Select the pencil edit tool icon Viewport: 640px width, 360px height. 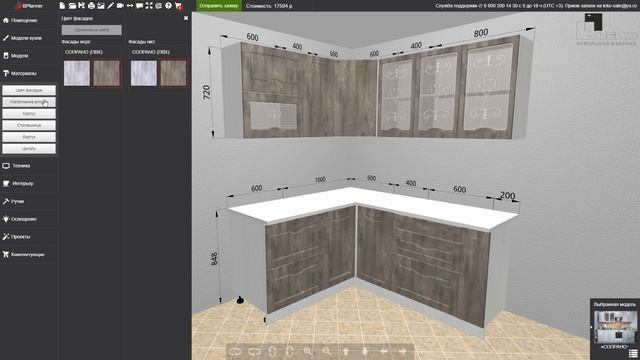[110, 6]
